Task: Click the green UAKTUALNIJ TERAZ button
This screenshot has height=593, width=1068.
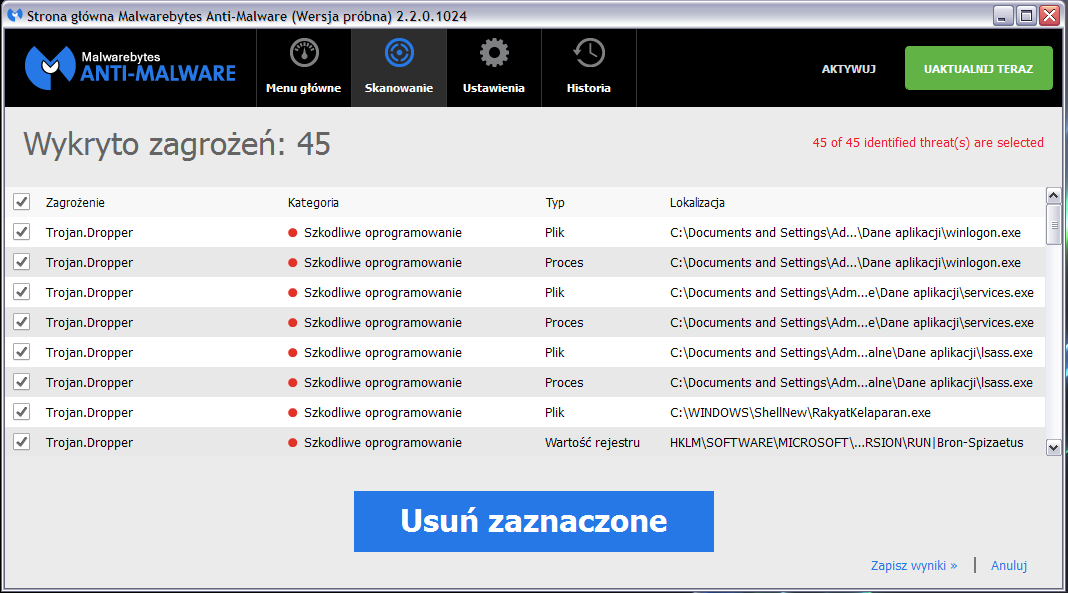Action: tap(979, 68)
